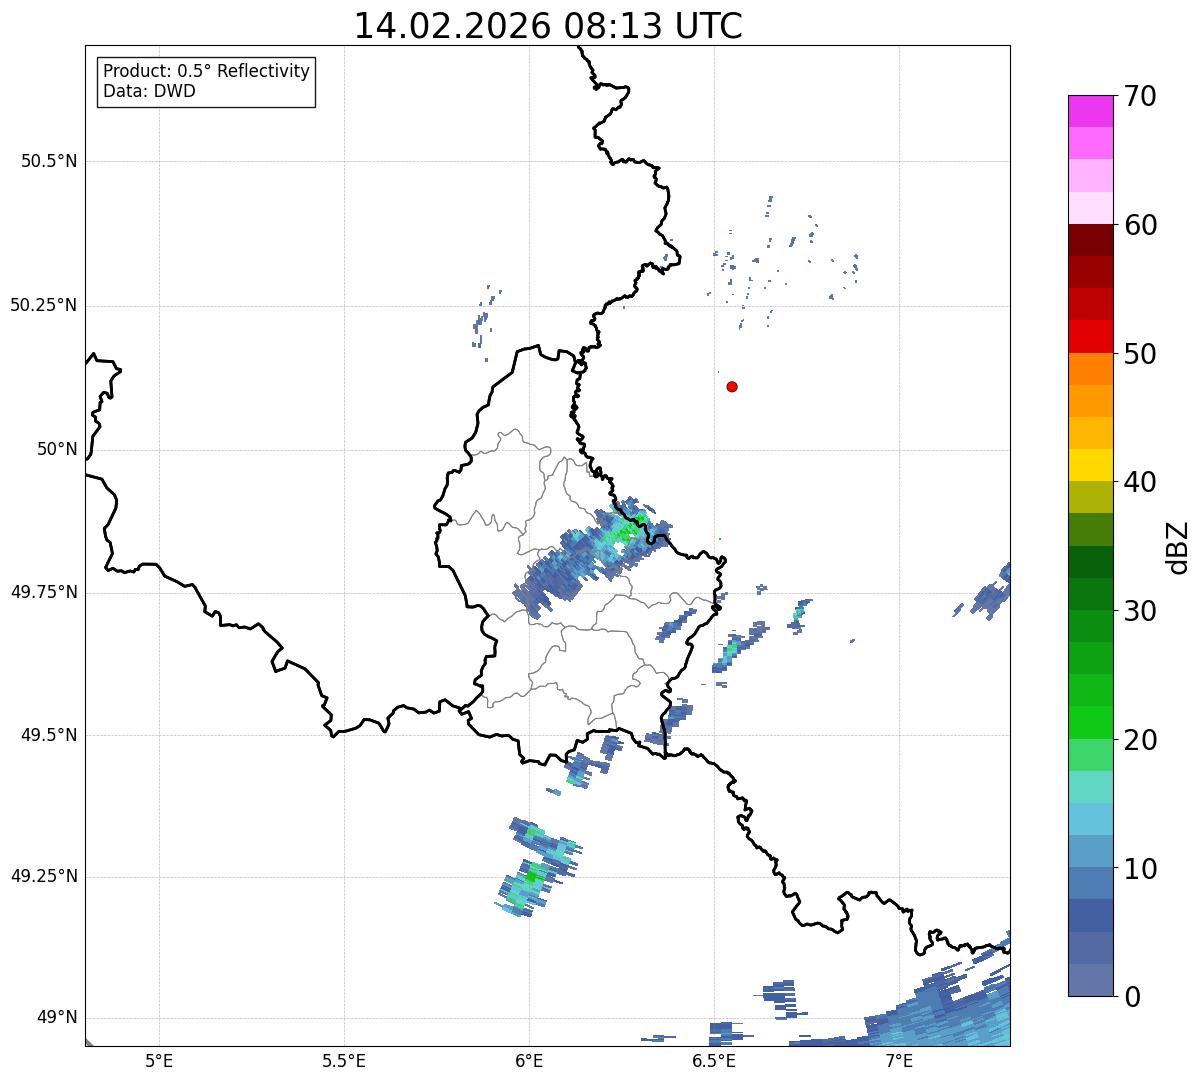Click the 'dBZ' colorbar axis label

(x=1178, y=547)
